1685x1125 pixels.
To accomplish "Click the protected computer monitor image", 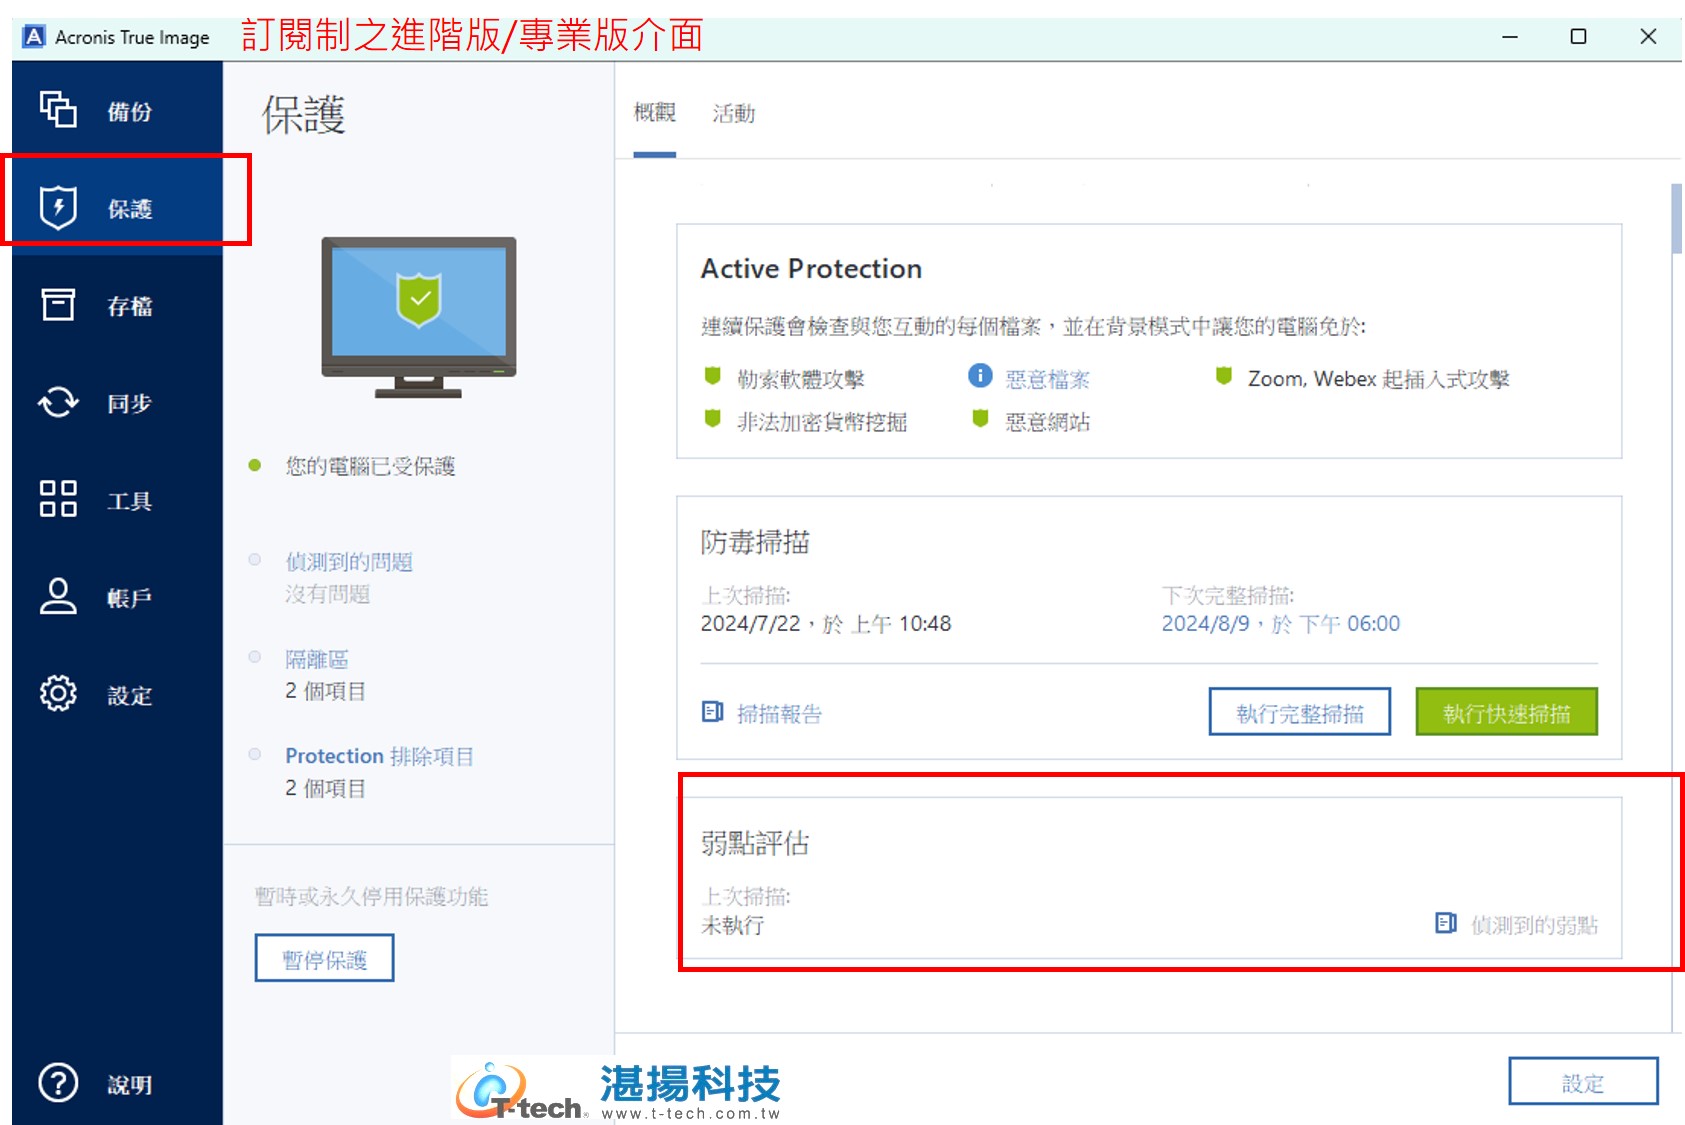I will click(x=418, y=317).
